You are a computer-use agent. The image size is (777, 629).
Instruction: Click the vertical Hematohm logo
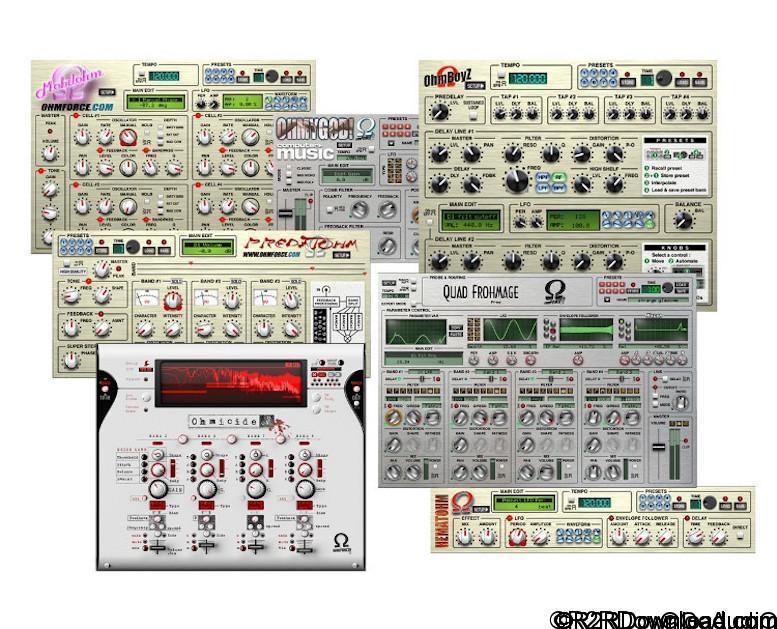pyautogui.click(x=440, y=520)
